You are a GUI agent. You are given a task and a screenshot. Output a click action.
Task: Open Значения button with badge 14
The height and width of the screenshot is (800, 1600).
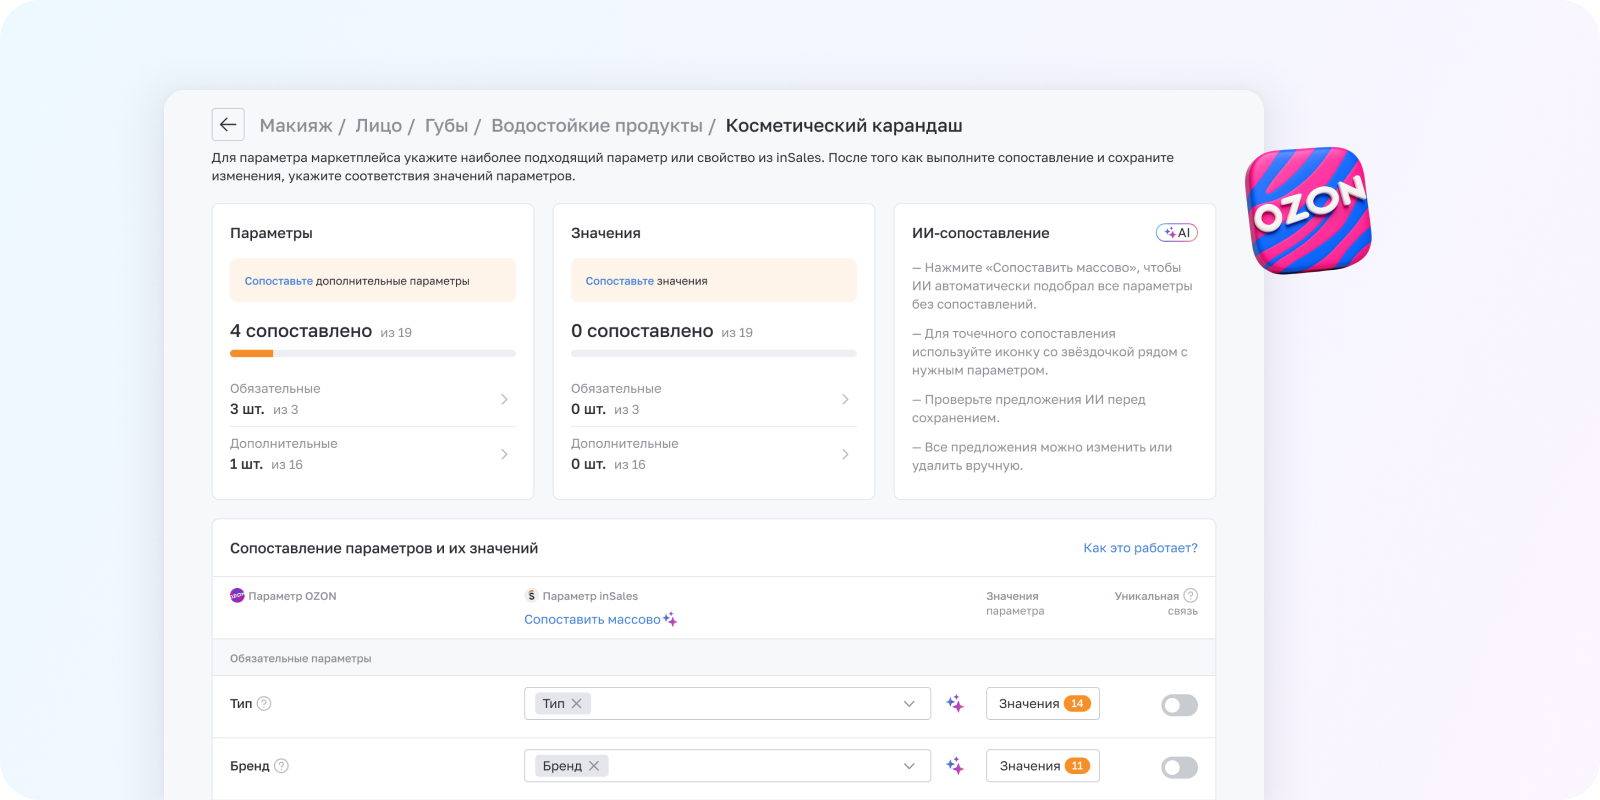tap(1043, 704)
